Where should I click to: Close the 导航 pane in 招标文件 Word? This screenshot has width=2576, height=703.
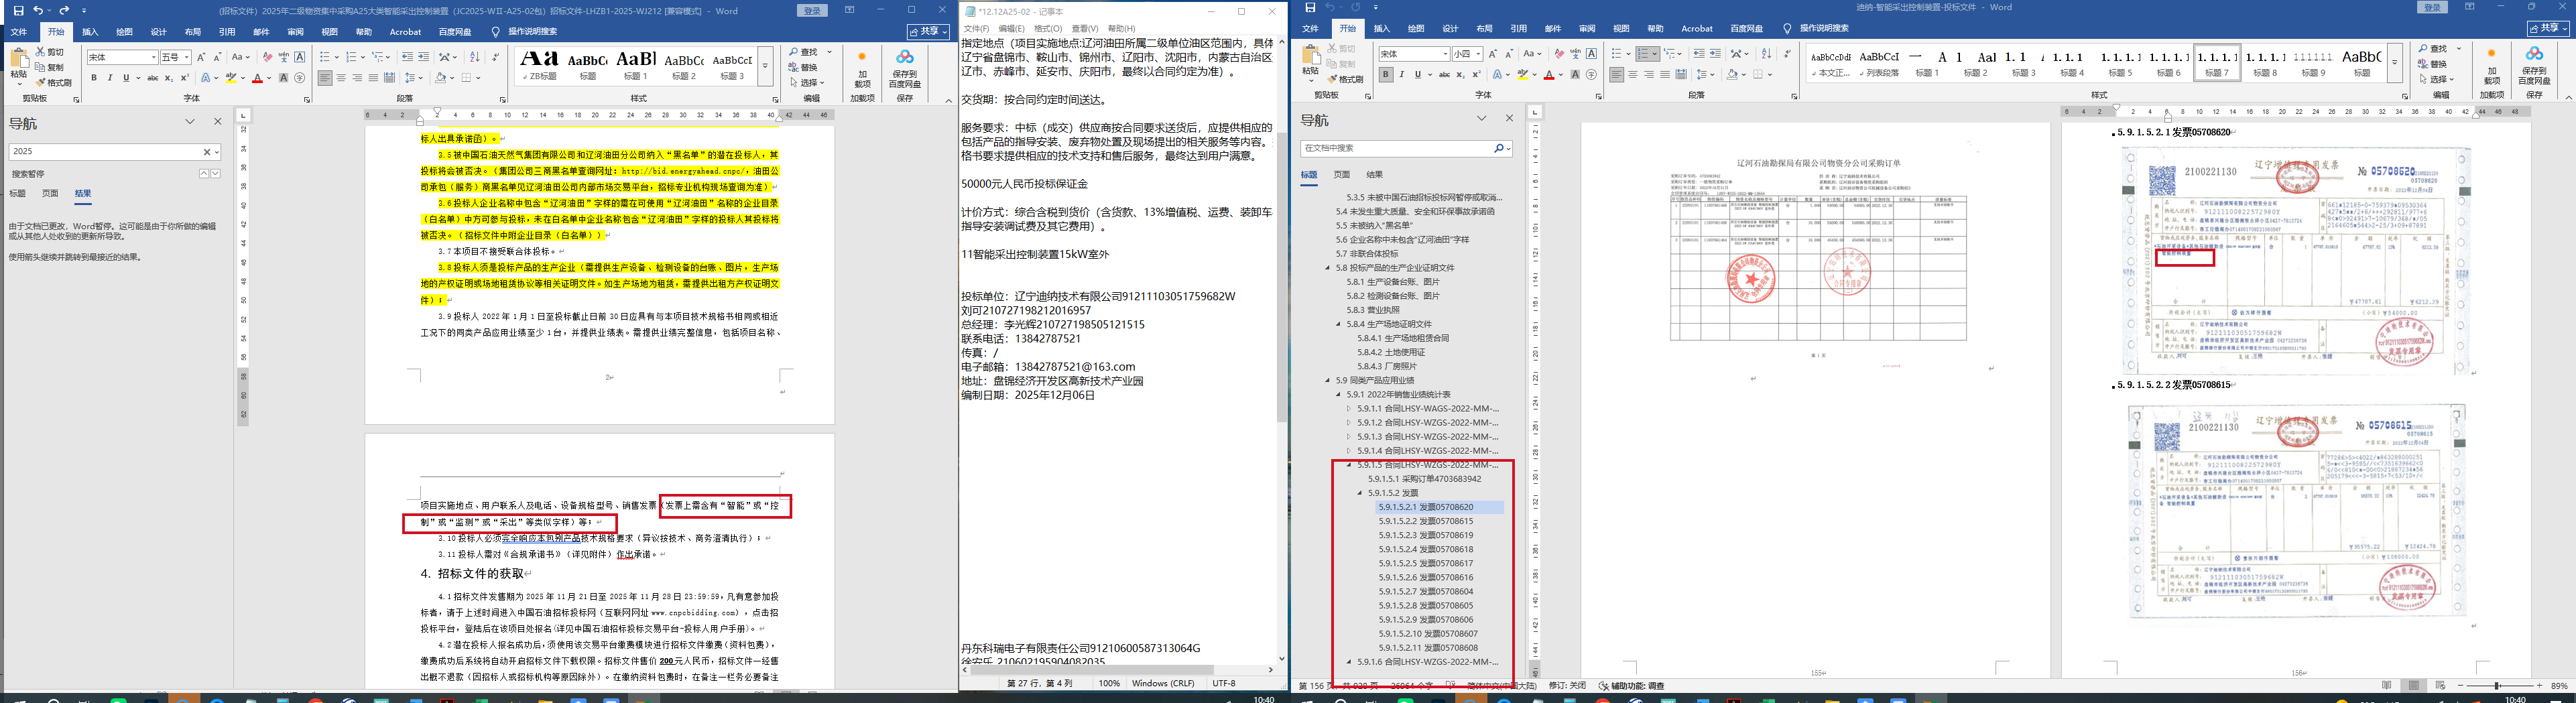(x=218, y=122)
